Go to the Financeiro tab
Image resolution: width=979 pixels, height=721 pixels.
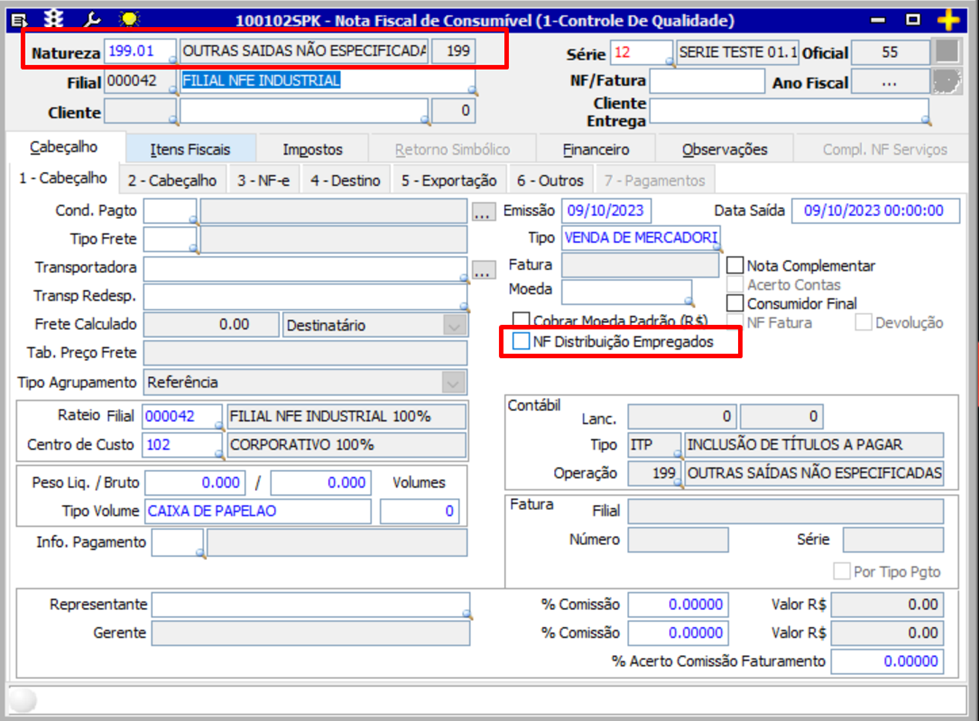tap(596, 150)
